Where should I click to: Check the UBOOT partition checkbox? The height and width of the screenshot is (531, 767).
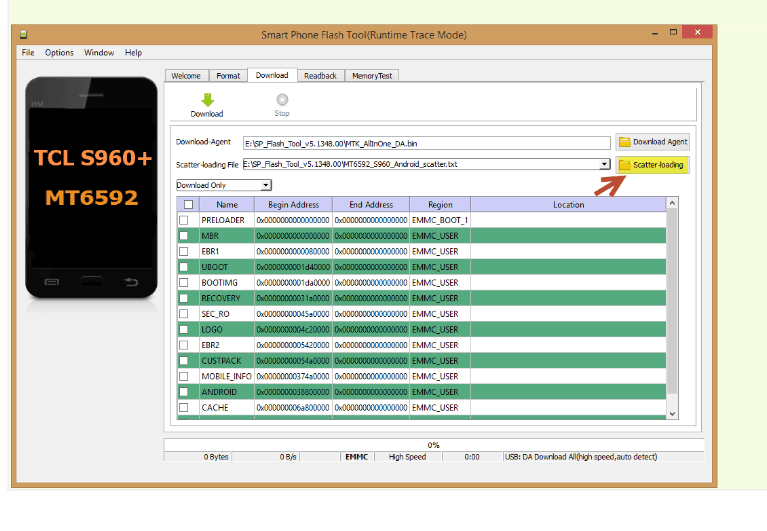click(x=183, y=267)
